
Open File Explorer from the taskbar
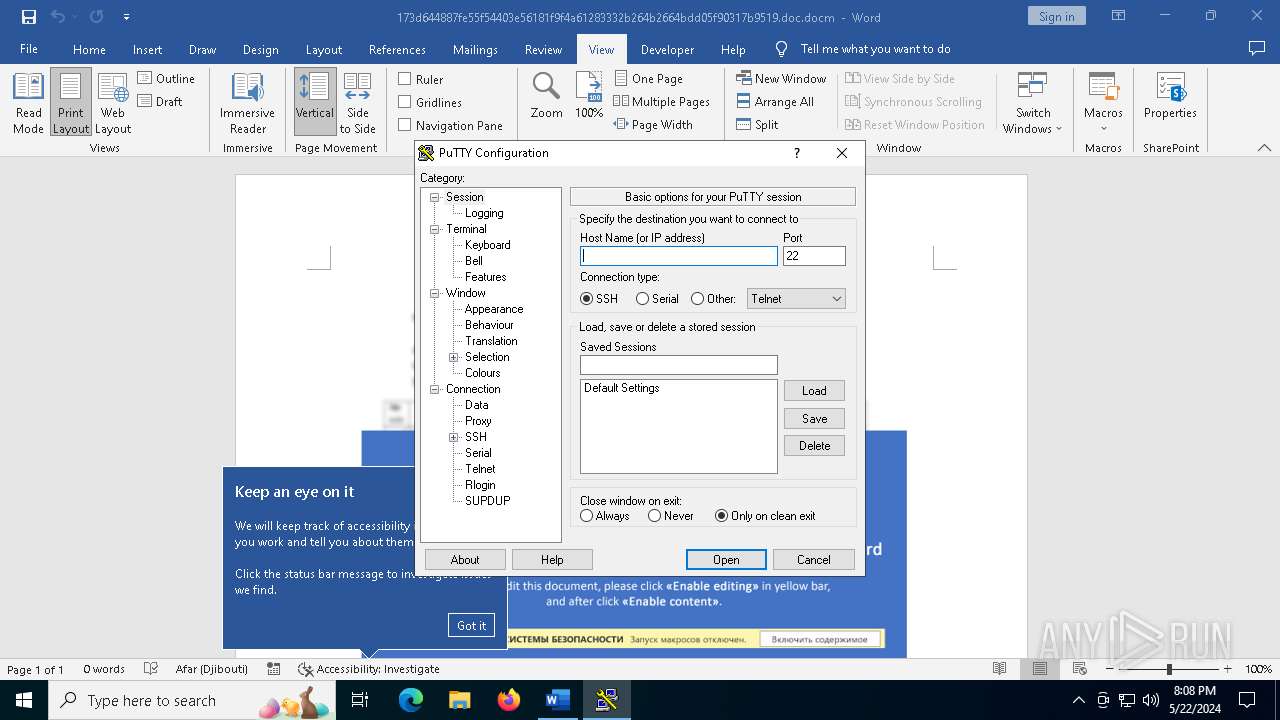pos(459,700)
